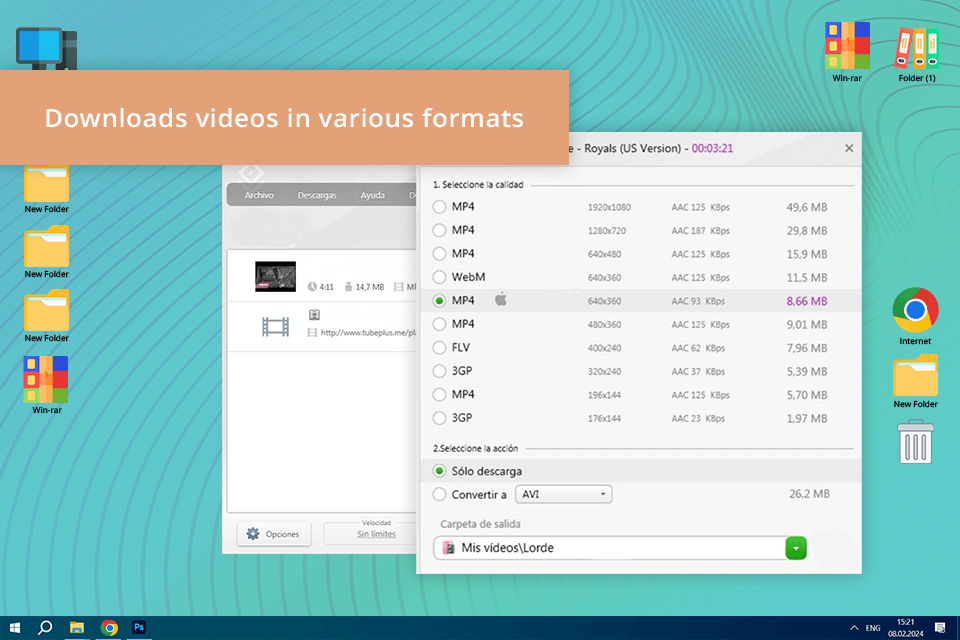Click the folder icon inside output path field
Viewport: 960px width, 640px height.
click(449, 548)
